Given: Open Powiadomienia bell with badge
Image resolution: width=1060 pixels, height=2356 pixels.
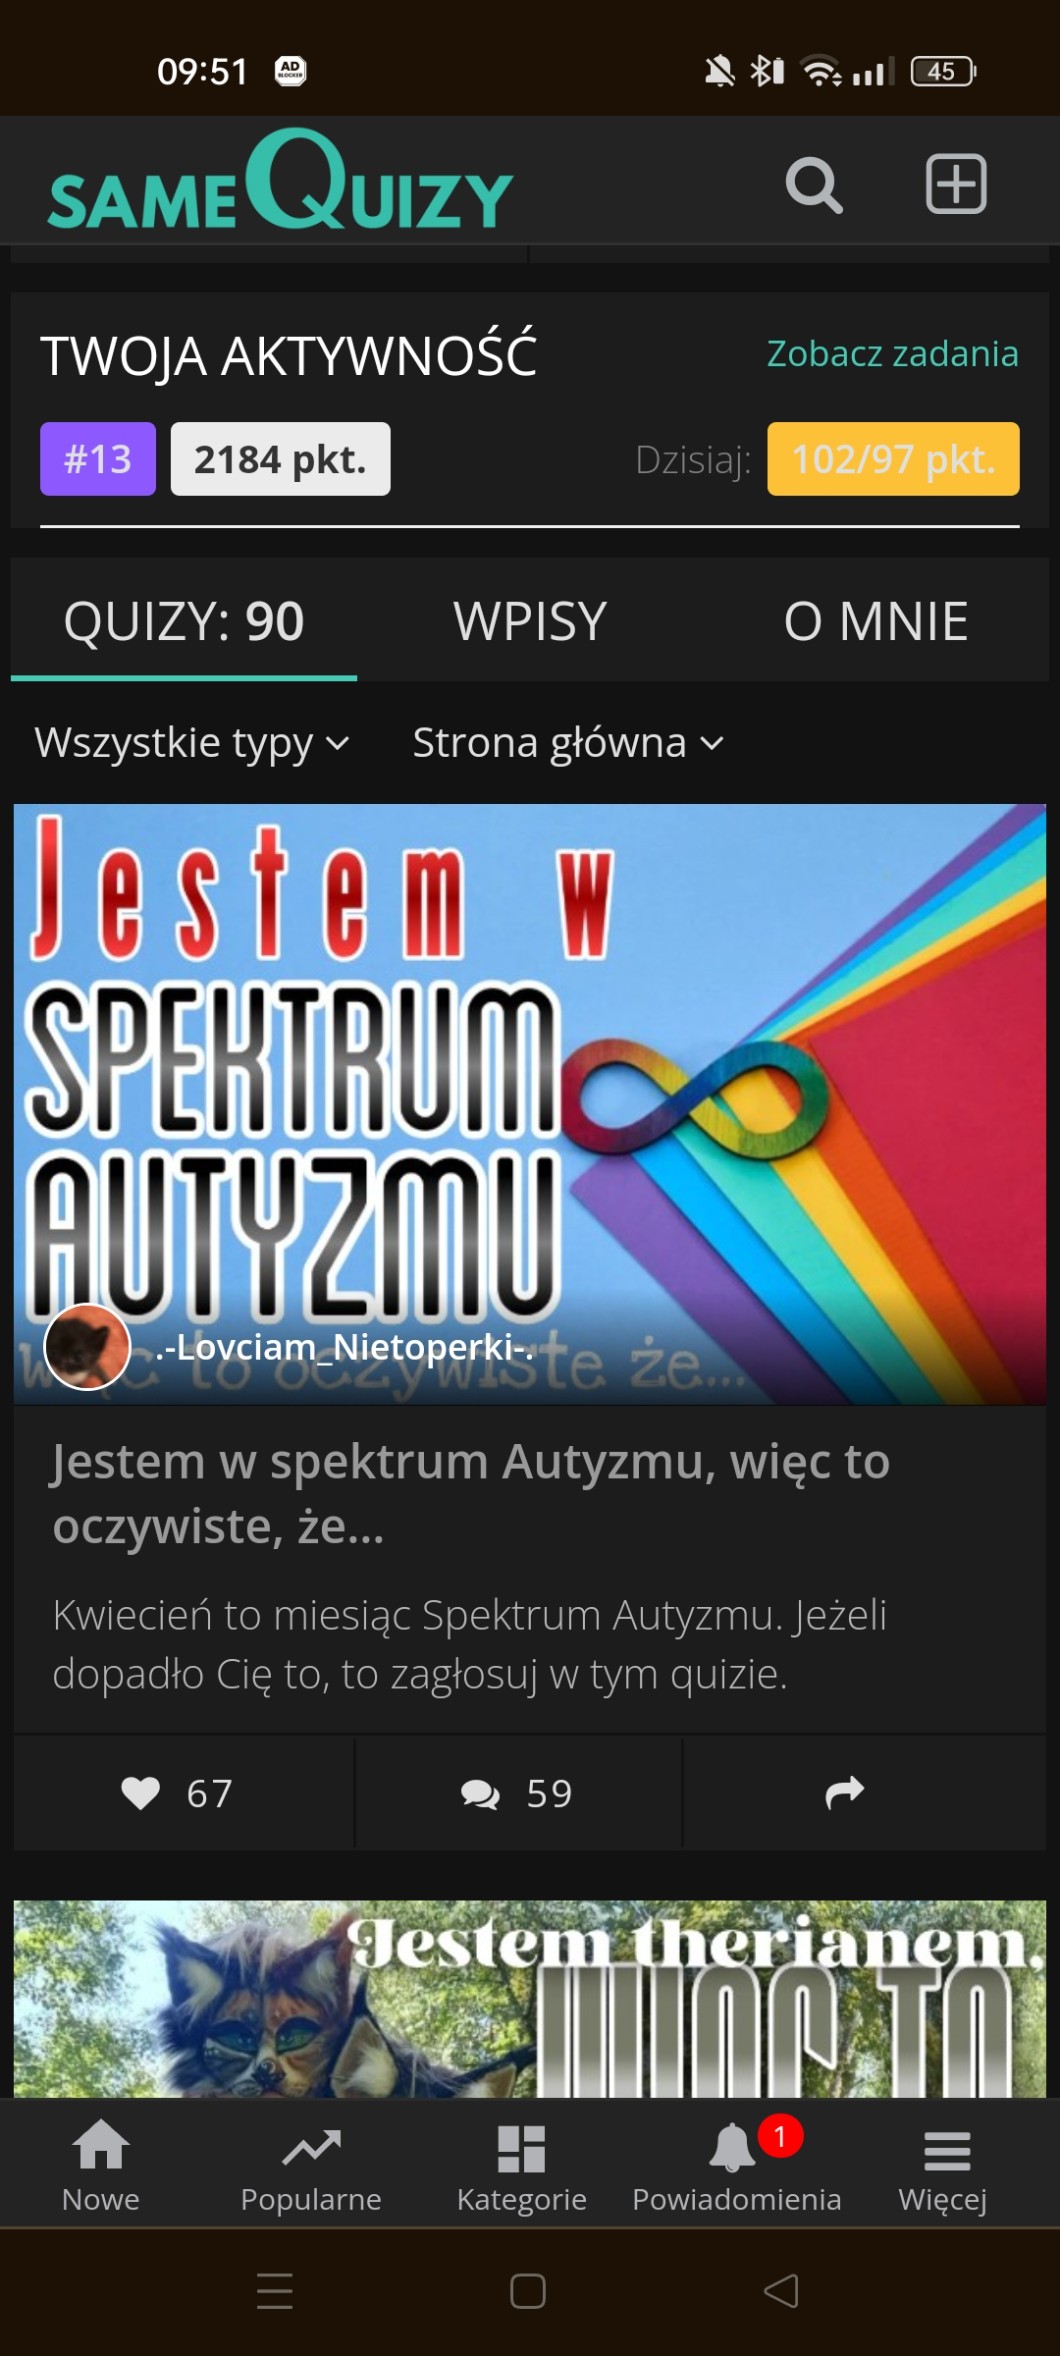Looking at the screenshot, I should (x=737, y=2166).
